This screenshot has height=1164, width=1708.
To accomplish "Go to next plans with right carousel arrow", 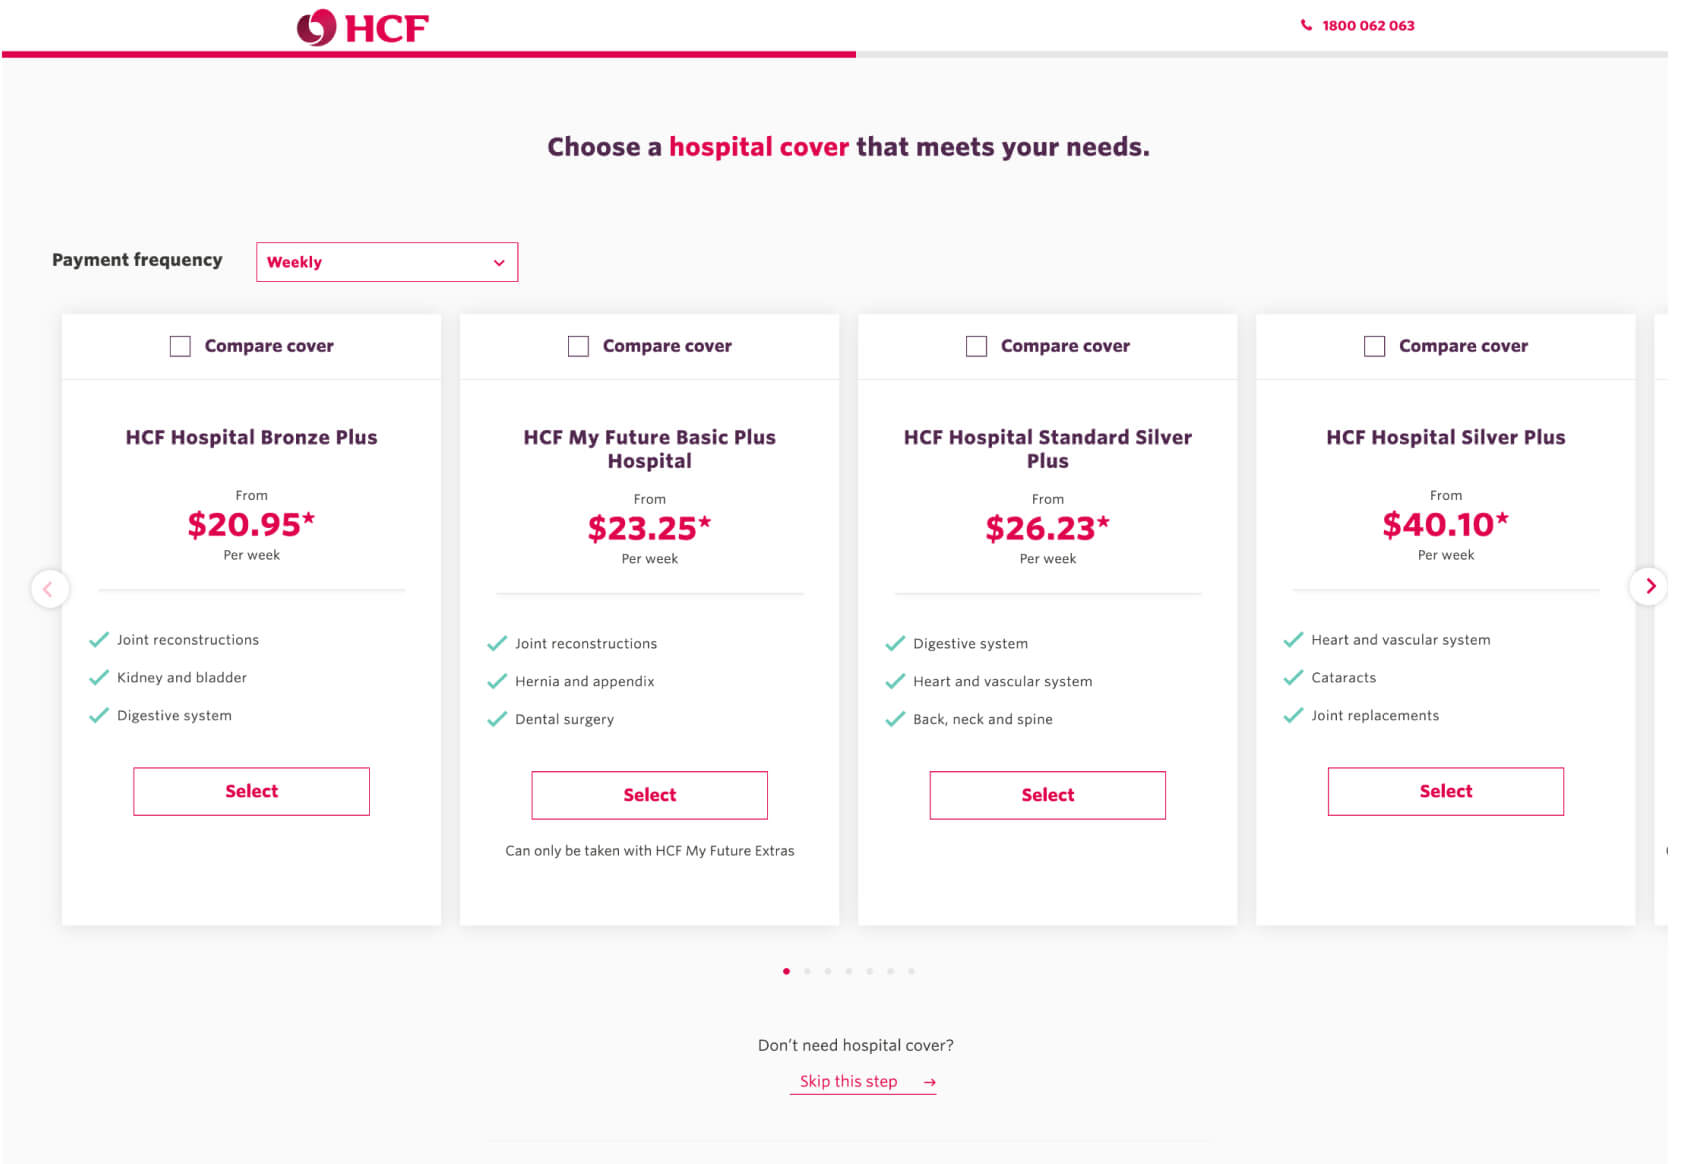I will tap(1650, 586).
